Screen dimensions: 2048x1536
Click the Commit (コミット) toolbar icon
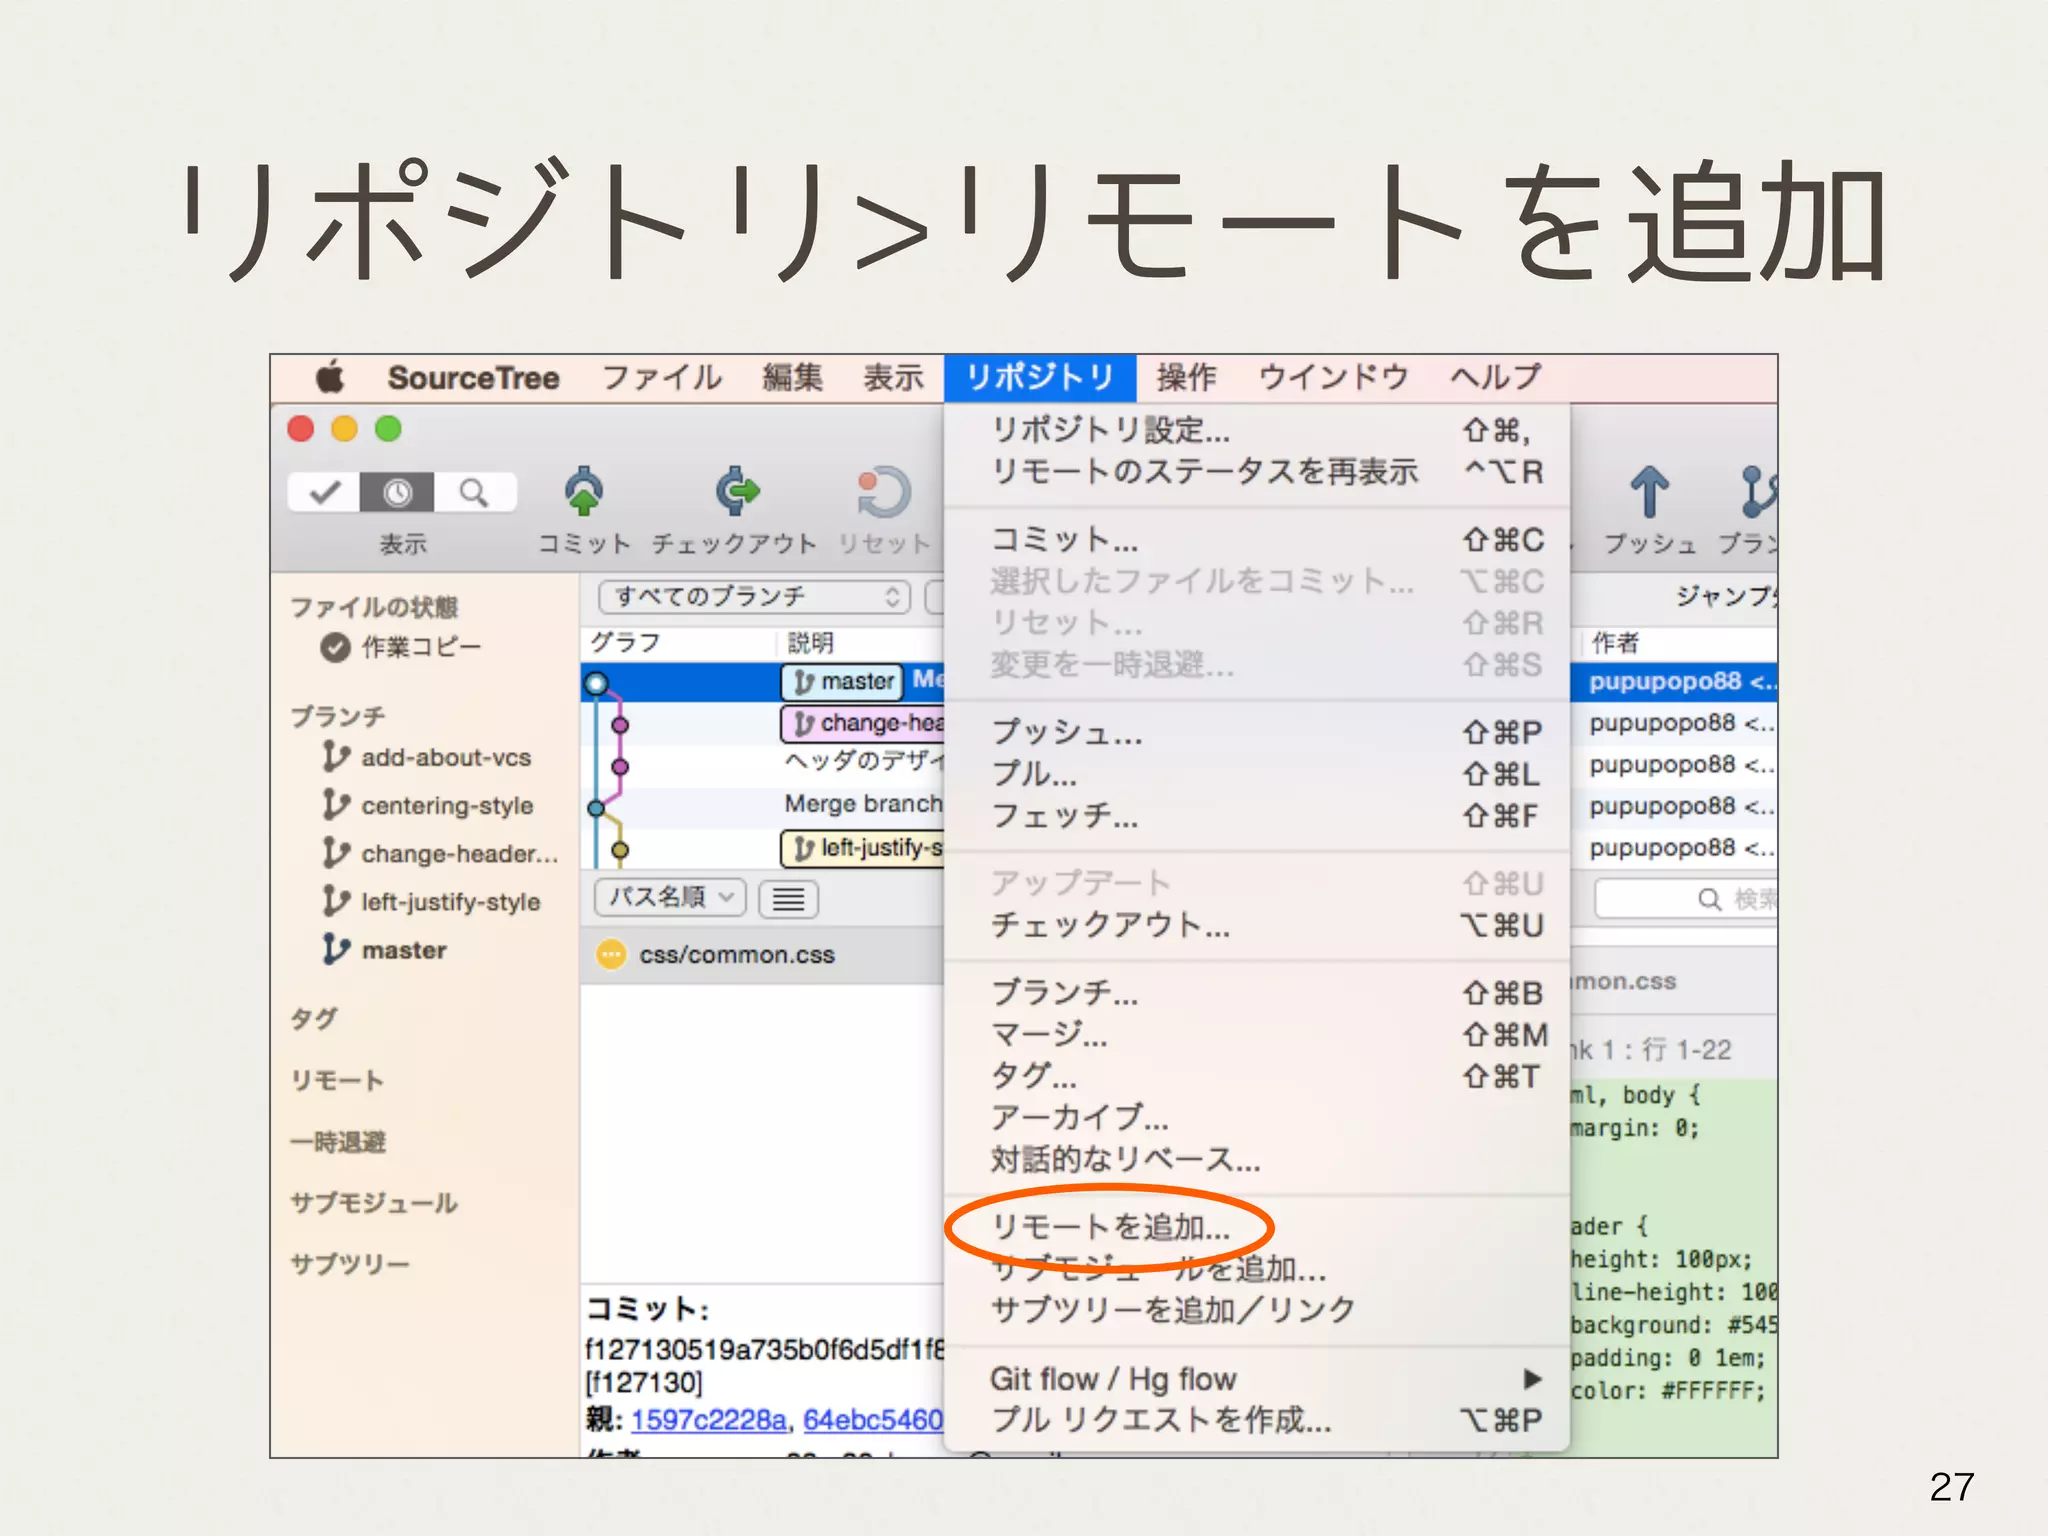pyautogui.click(x=584, y=492)
